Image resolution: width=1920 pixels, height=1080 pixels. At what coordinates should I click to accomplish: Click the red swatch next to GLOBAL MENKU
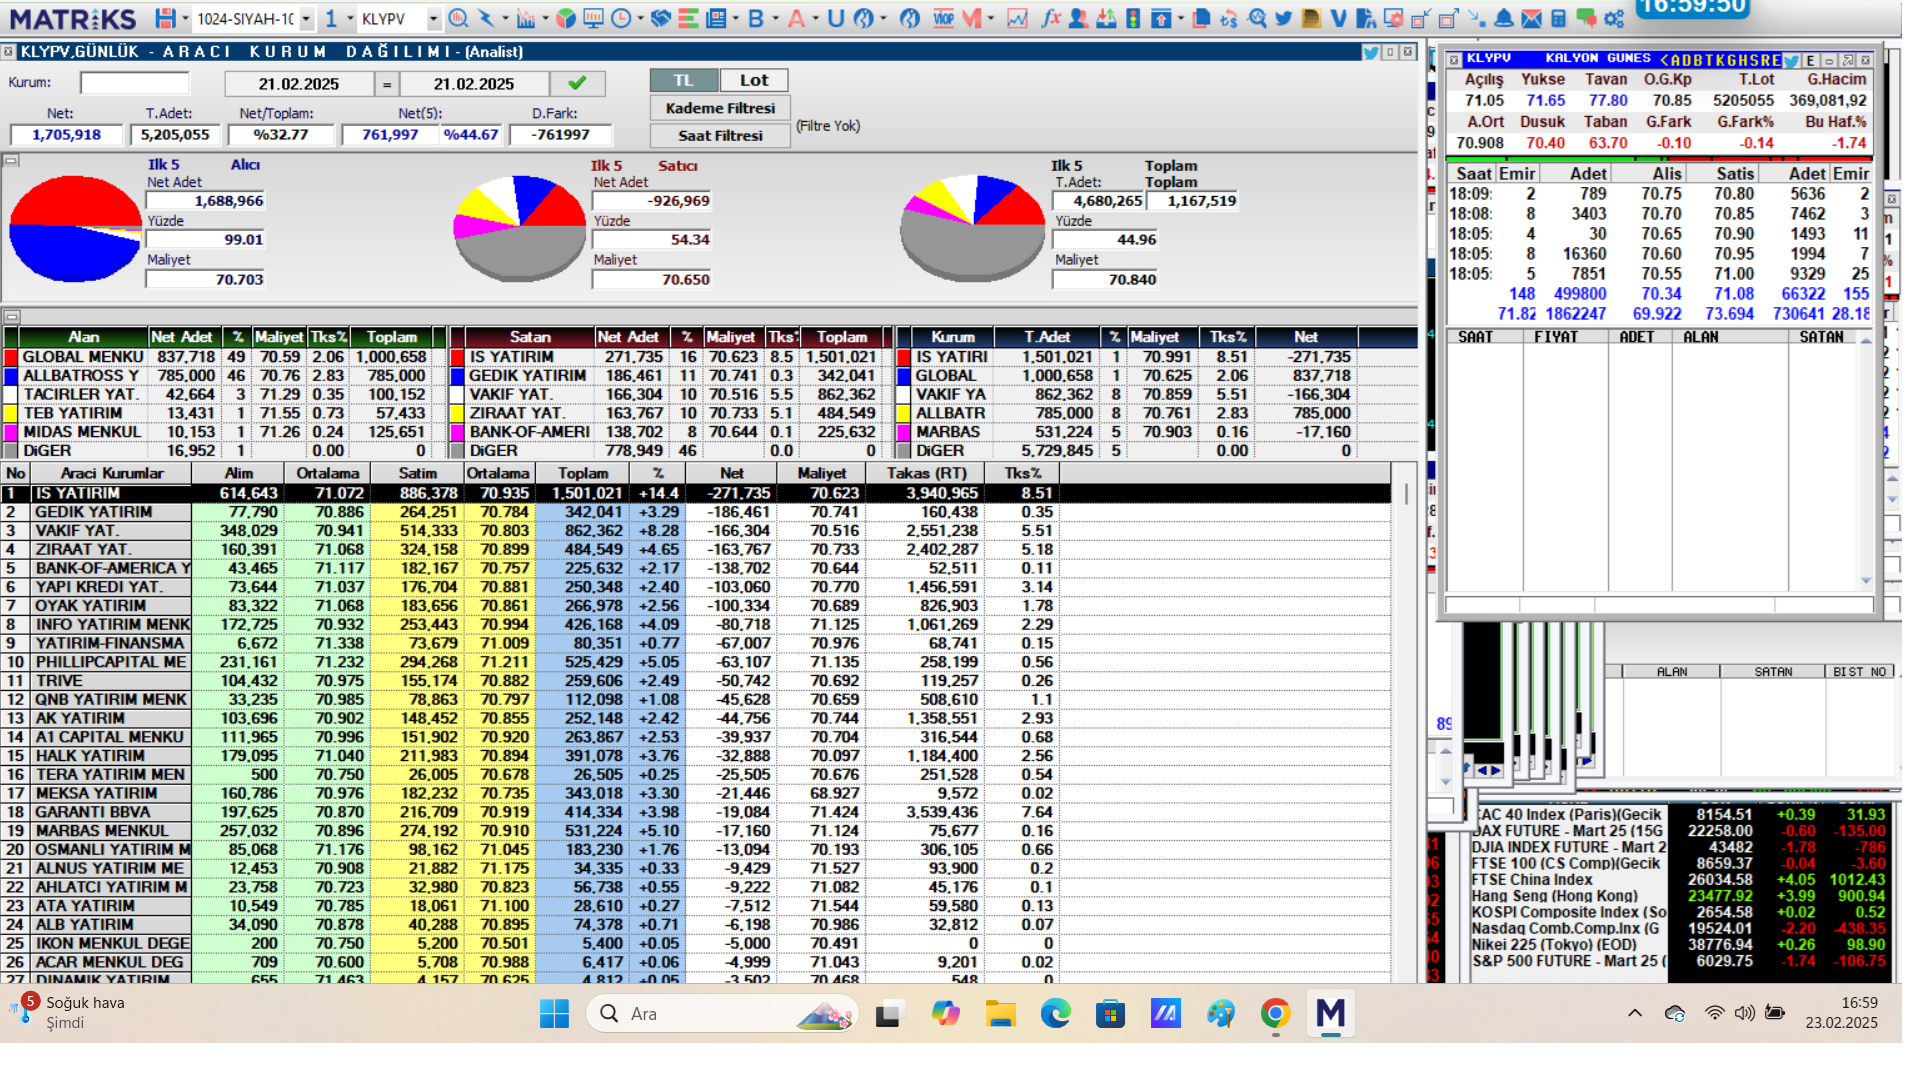click(10, 357)
